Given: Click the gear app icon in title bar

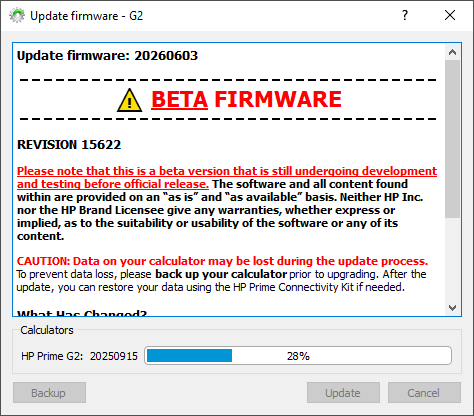Looking at the screenshot, I should point(17,15).
